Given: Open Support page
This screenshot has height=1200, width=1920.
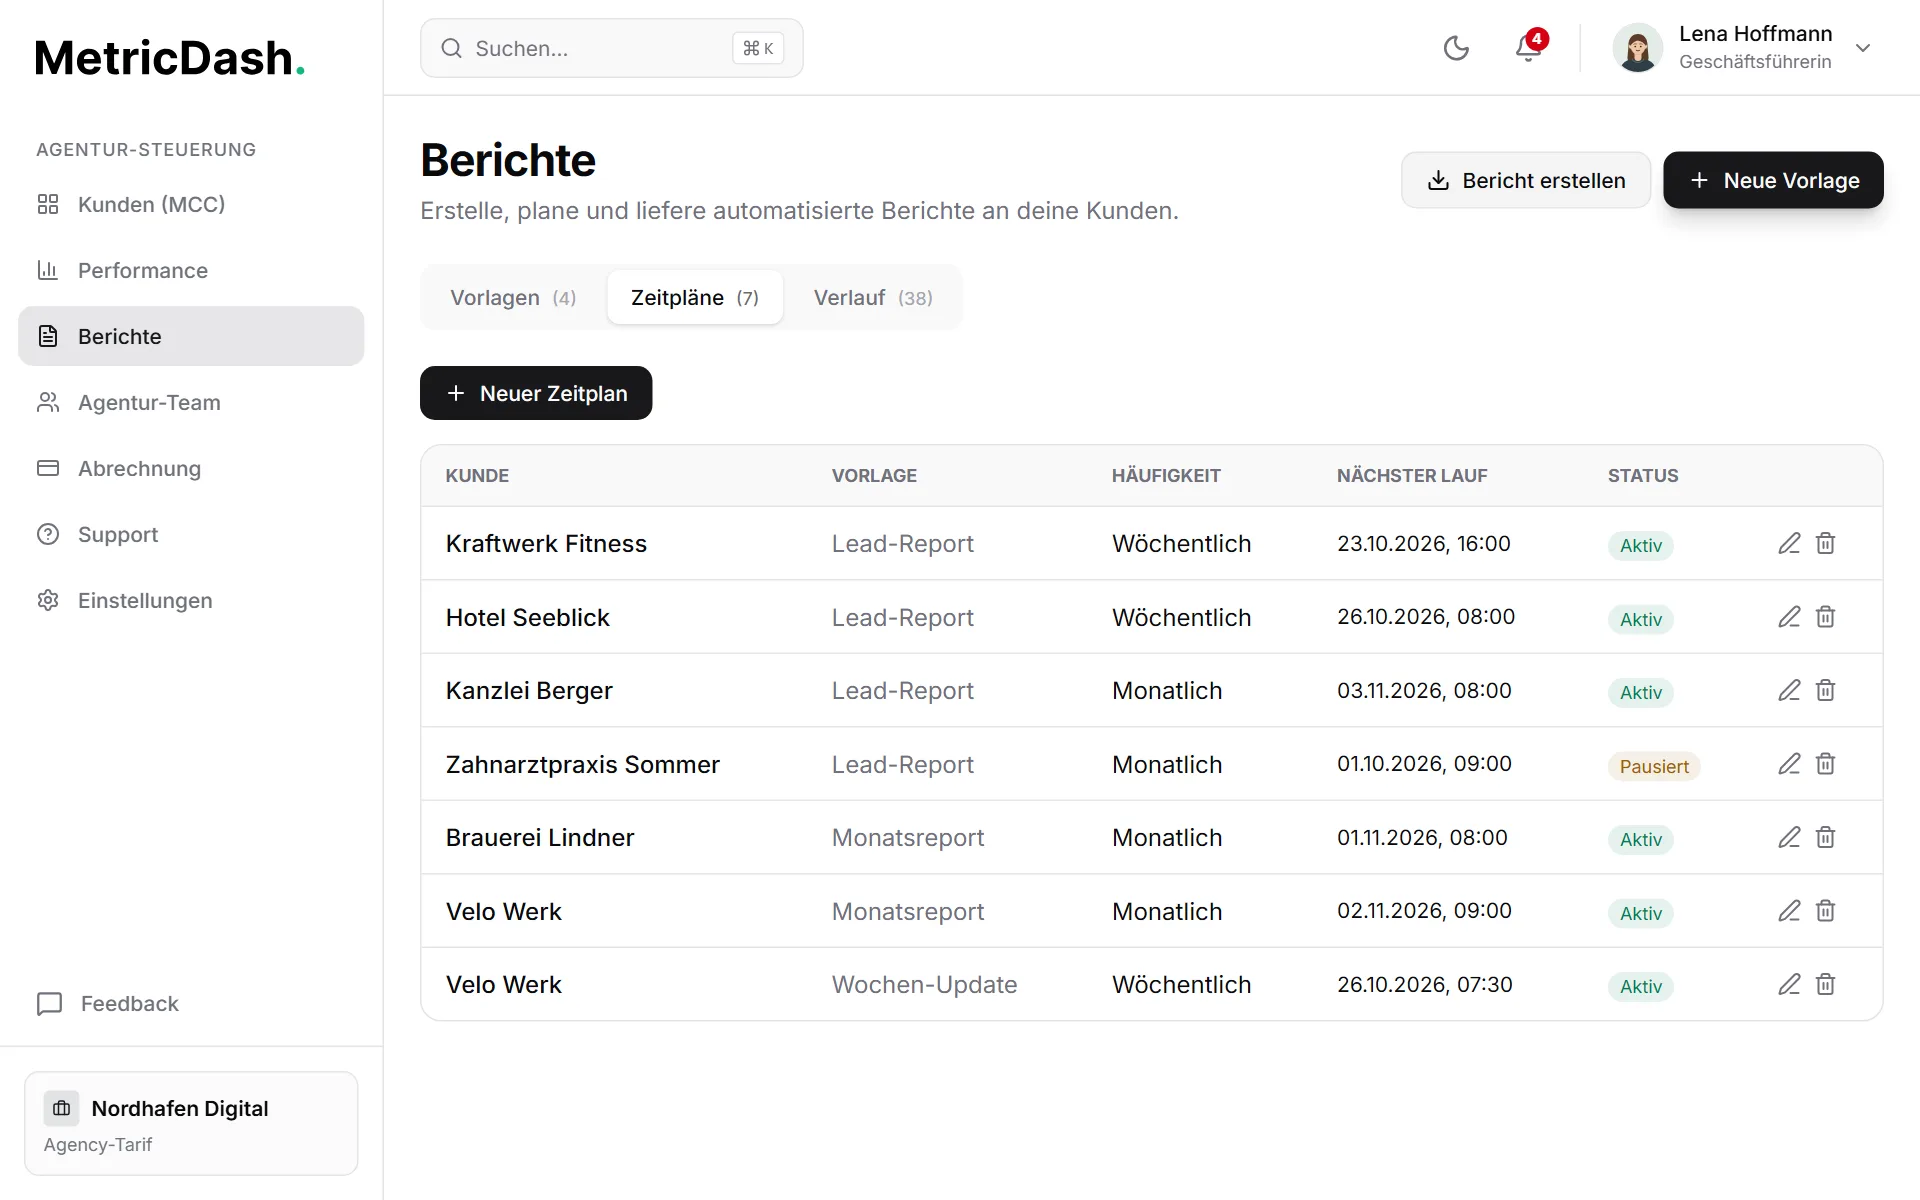Looking at the screenshot, I should click(191, 534).
